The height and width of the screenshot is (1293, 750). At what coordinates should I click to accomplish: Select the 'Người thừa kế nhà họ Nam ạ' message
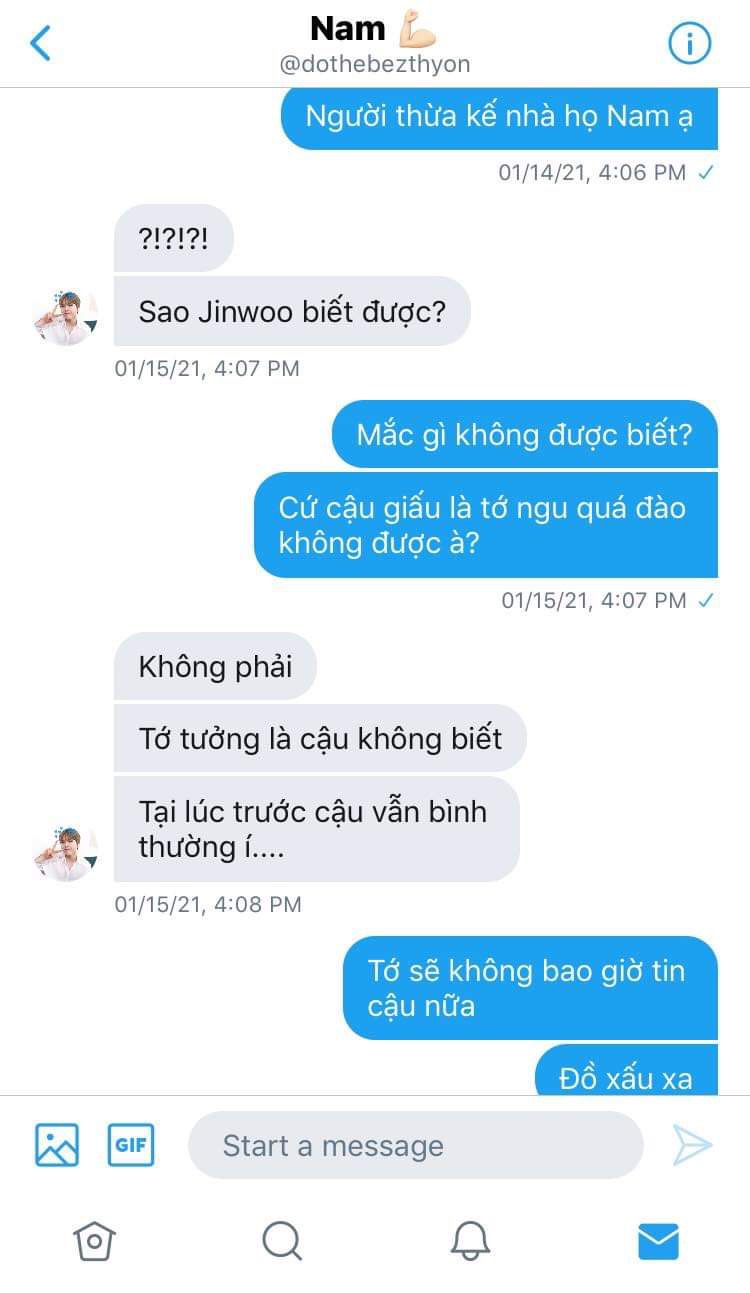pos(499,117)
